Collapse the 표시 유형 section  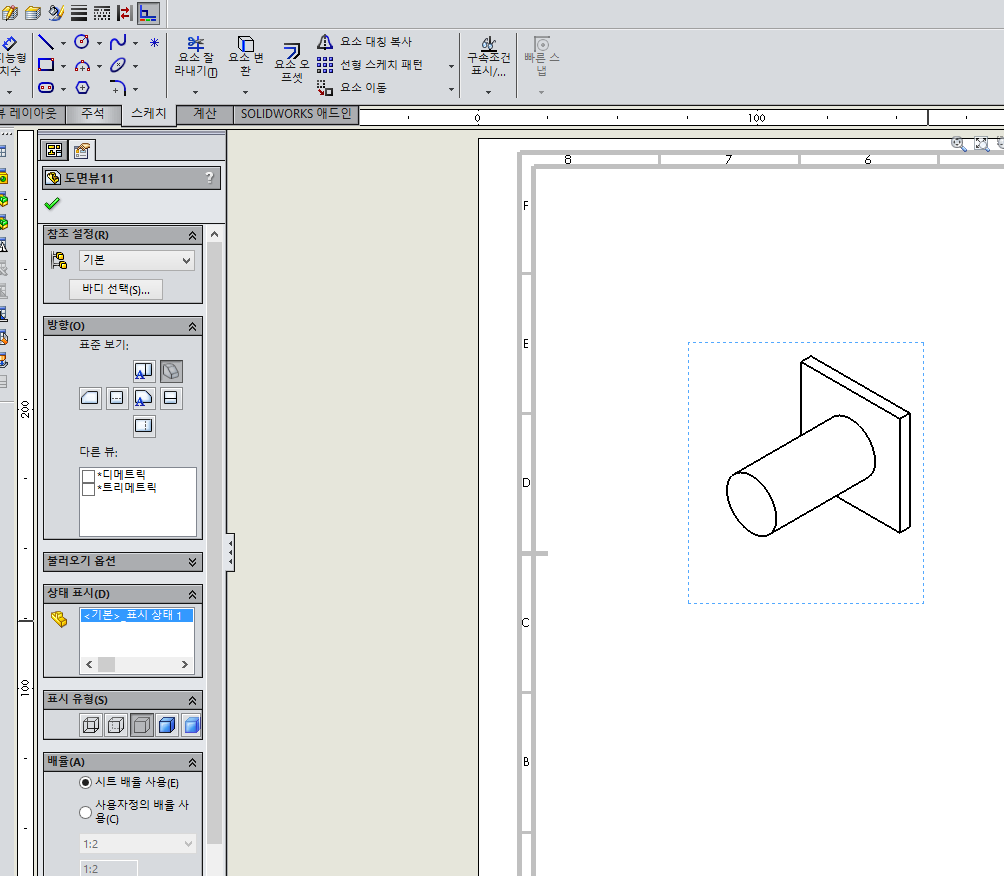pyautogui.click(x=192, y=701)
